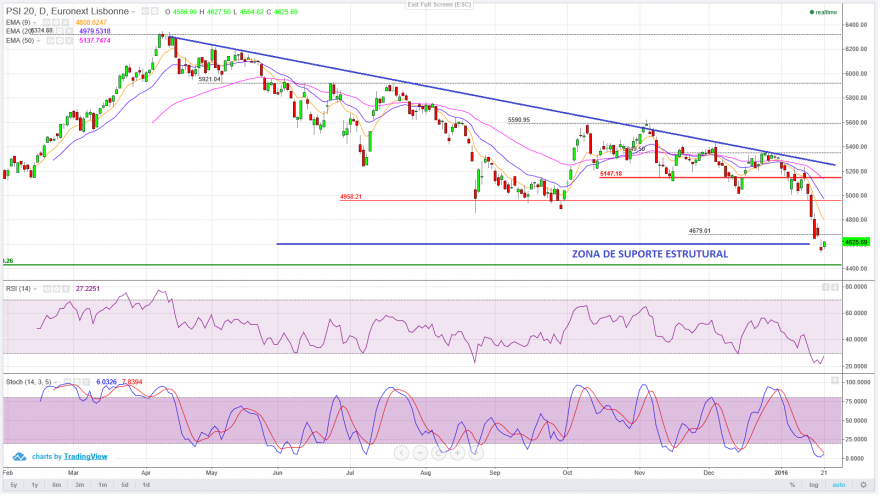
Task: Click EMA (9) value 4808.6247
Action: tap(91, 22)
